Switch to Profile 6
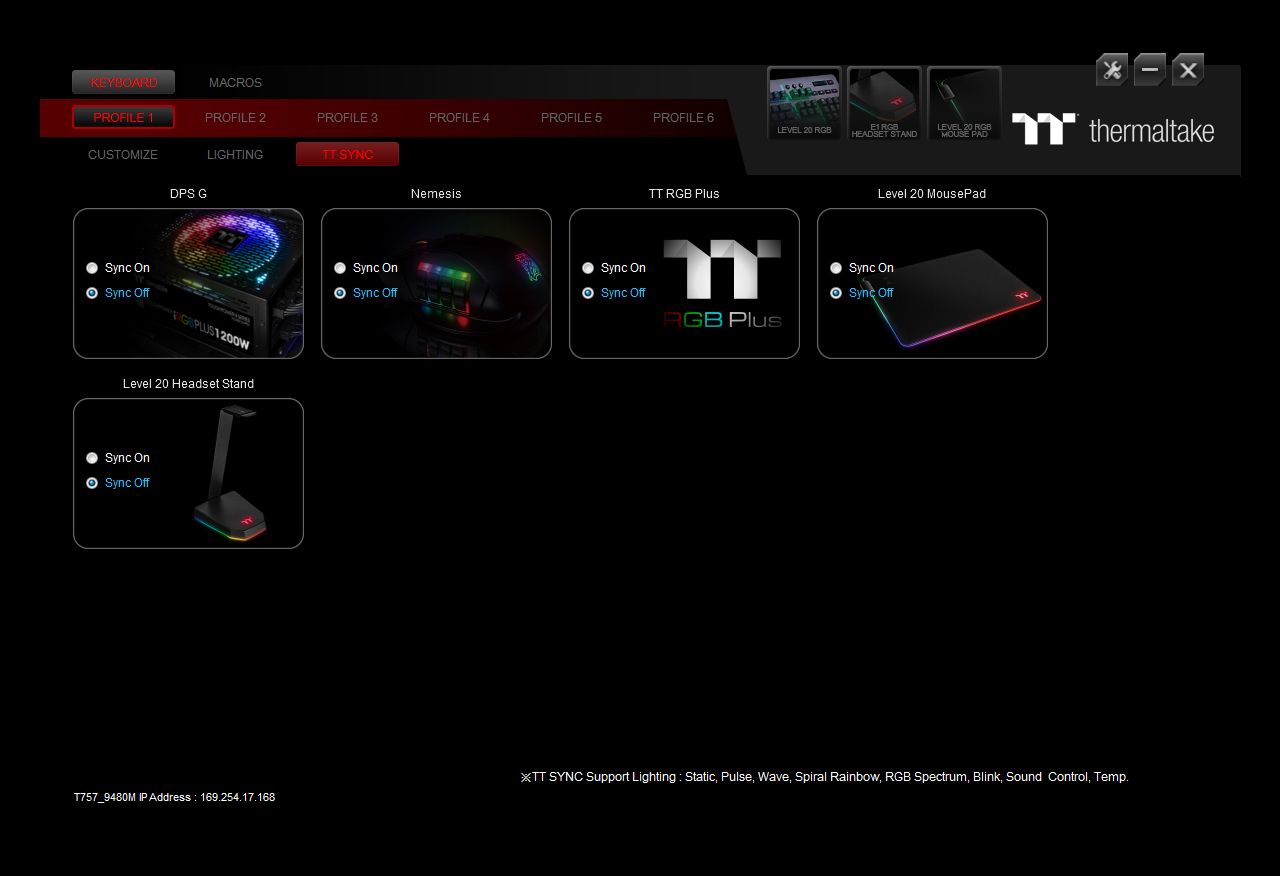The width and height of the screenshot is (1280, 876). pos(683,117)
